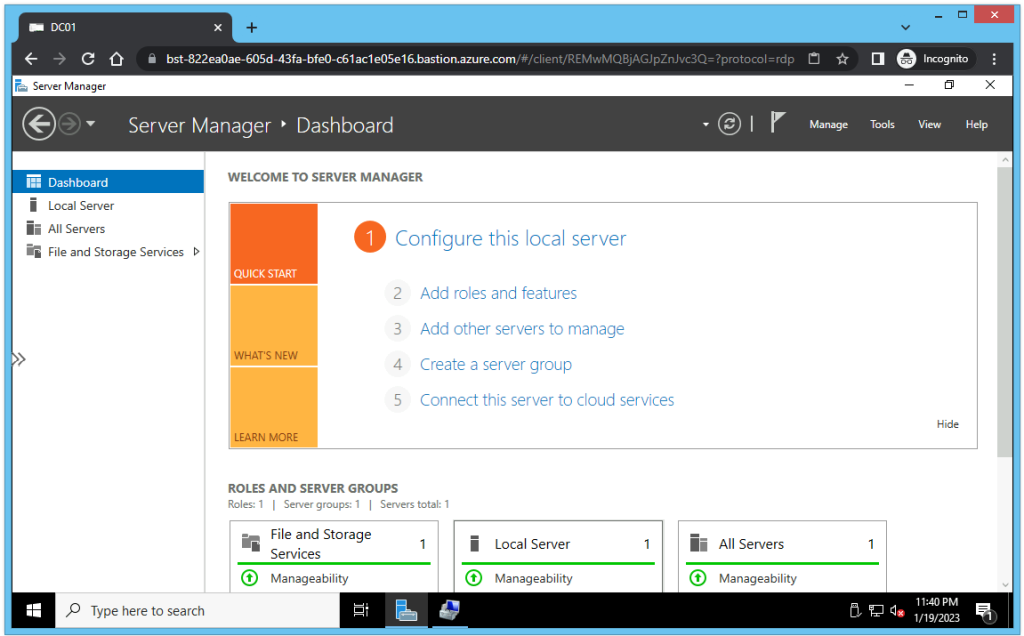Open a new browser tab

pyautogui.click(x=251, y=27)
